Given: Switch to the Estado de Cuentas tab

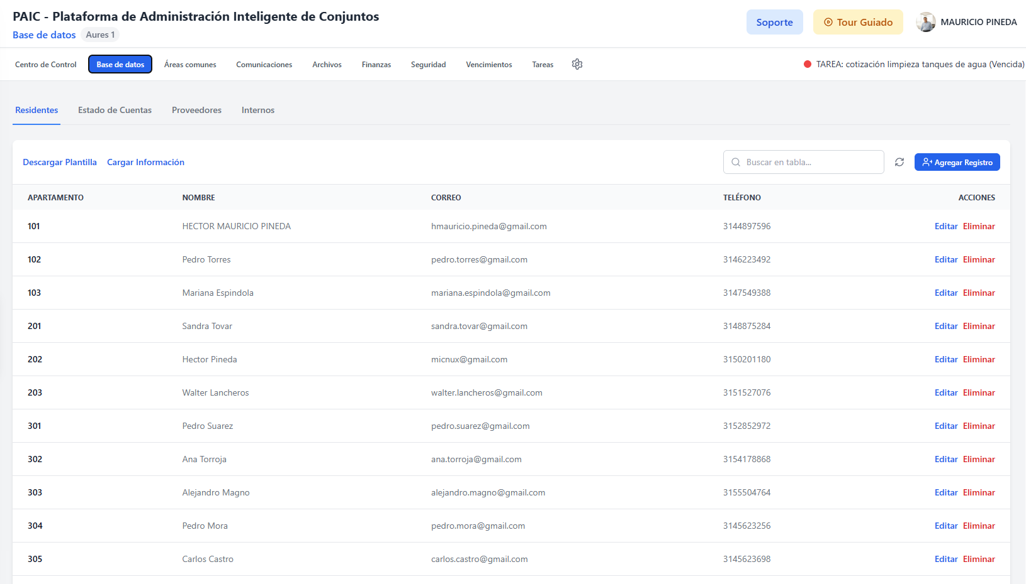Looking at the screenshot, I should 115,110.
